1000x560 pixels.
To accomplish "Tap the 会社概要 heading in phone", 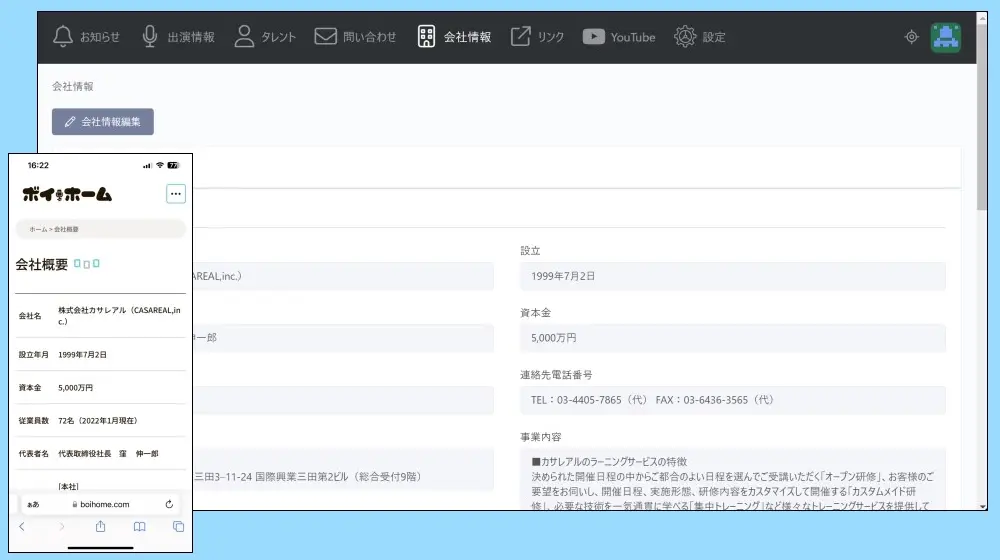I will pos(41,265).
